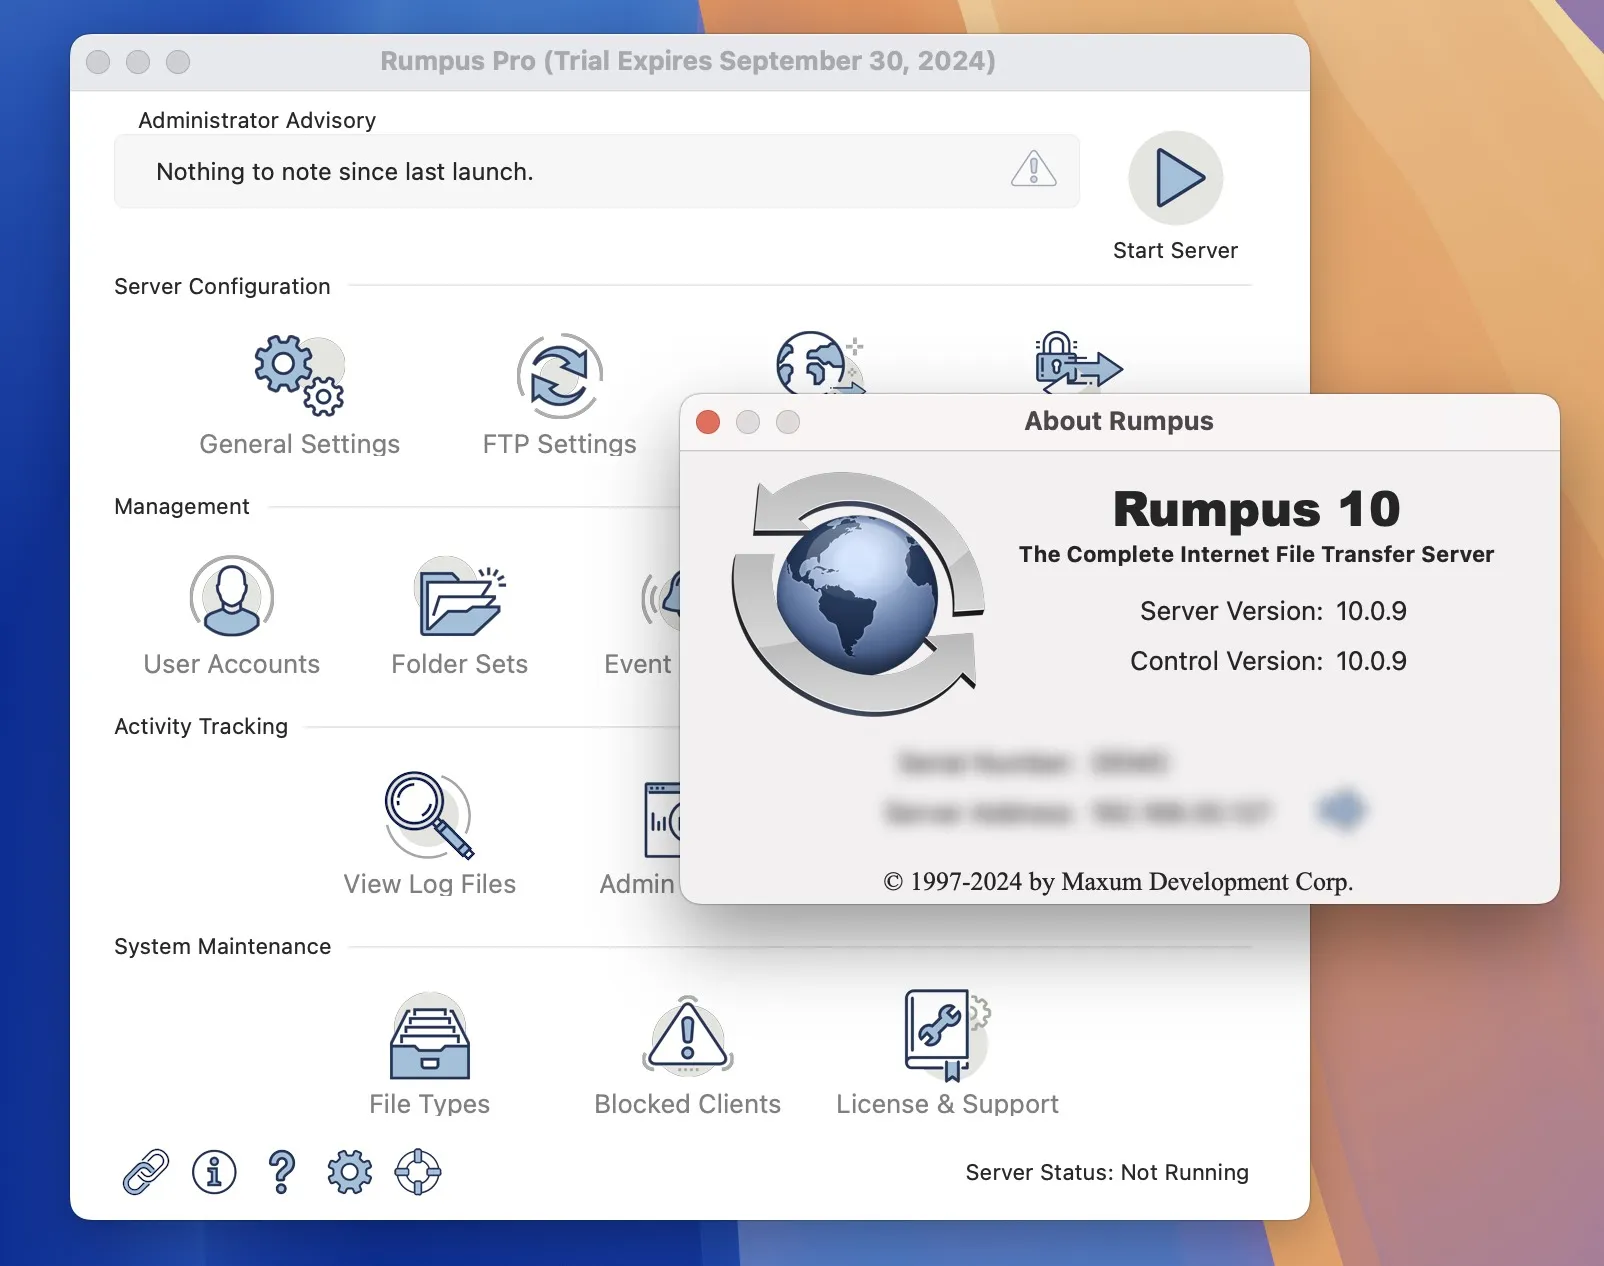Click Control Version: 10.0.9 text
1604x1266 pixels.
tap(1268, 661)
